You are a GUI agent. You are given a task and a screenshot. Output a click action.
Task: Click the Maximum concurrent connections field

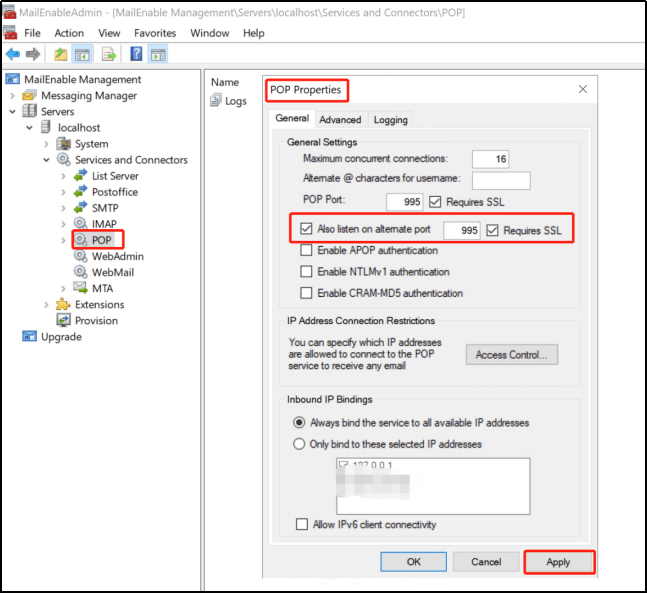(490, 159)
